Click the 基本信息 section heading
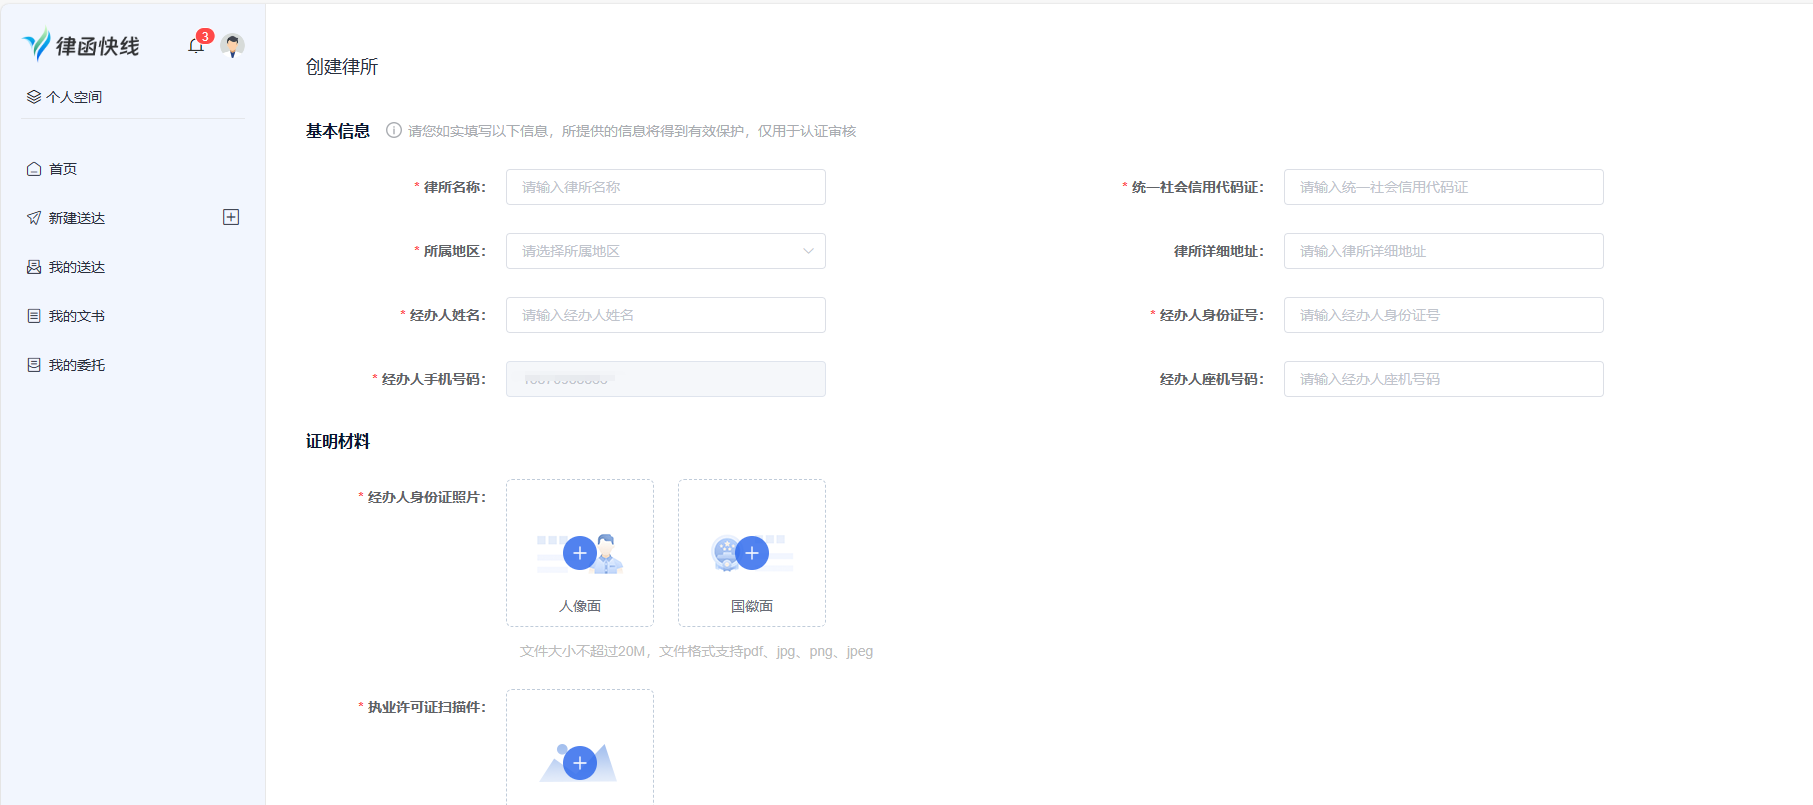The image size is (1813, 805). pos(338,131)
